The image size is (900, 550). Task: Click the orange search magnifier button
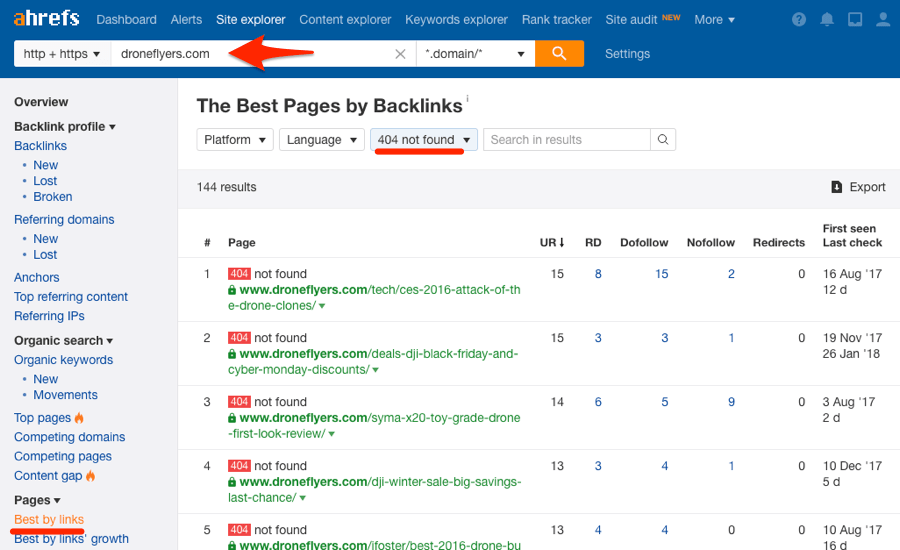[559, 53]
